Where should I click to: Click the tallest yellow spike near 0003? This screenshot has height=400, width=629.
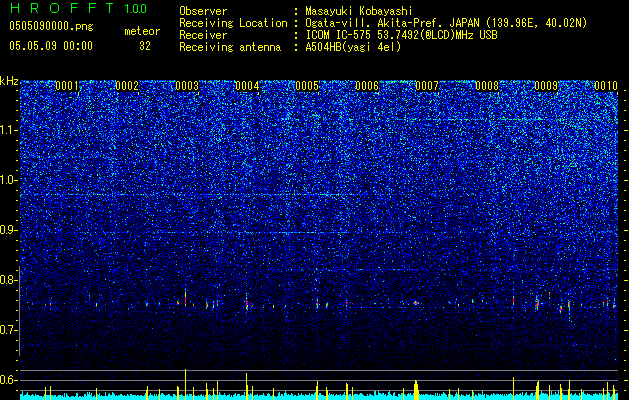185,384
